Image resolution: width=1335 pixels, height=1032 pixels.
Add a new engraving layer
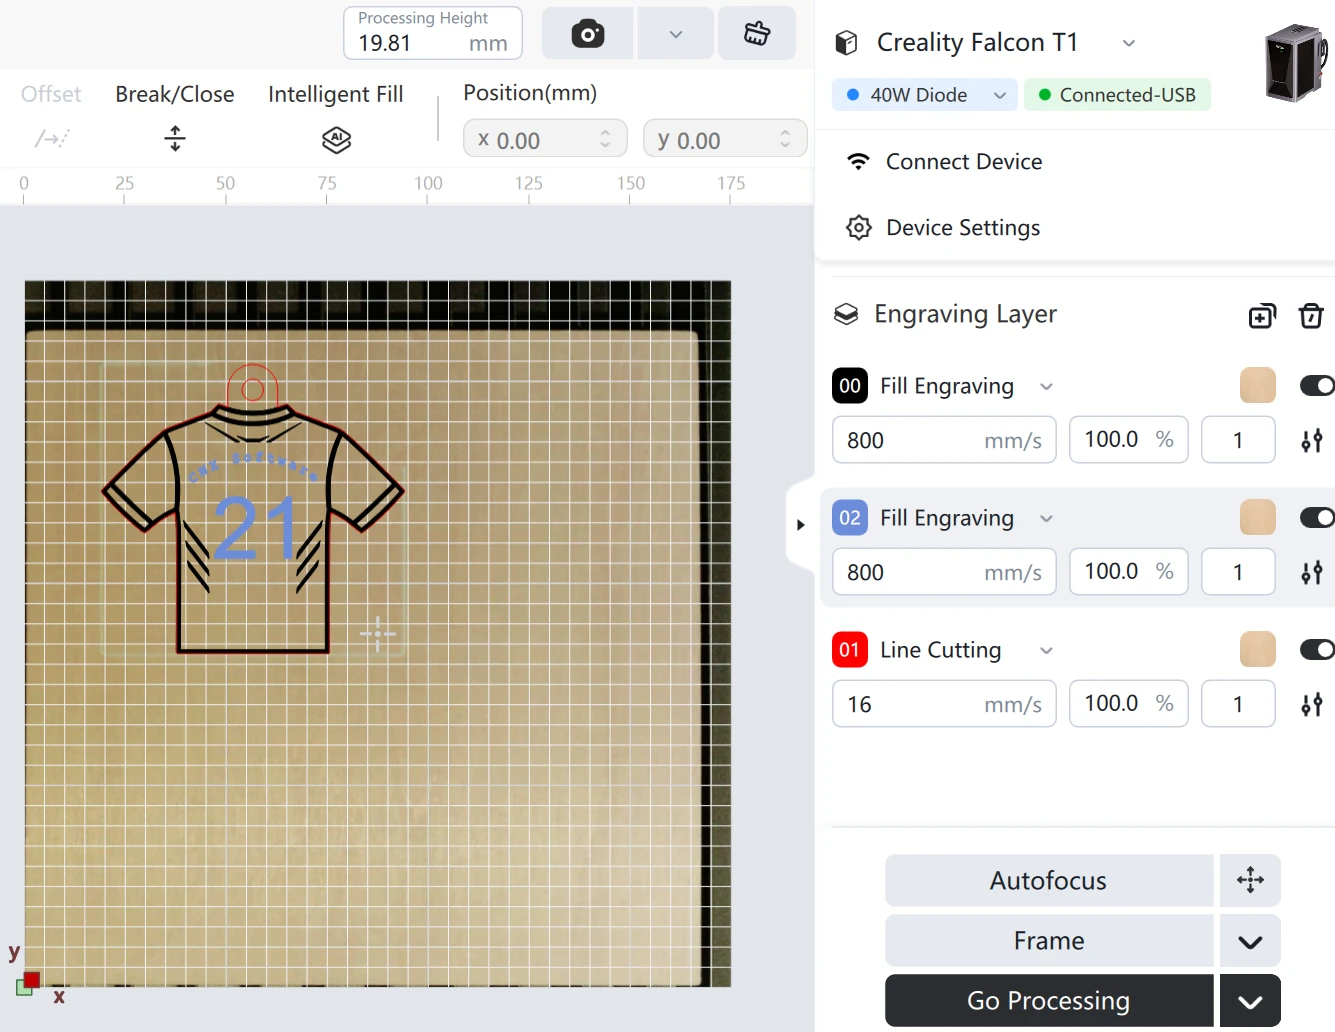[x=1262, y=316]
